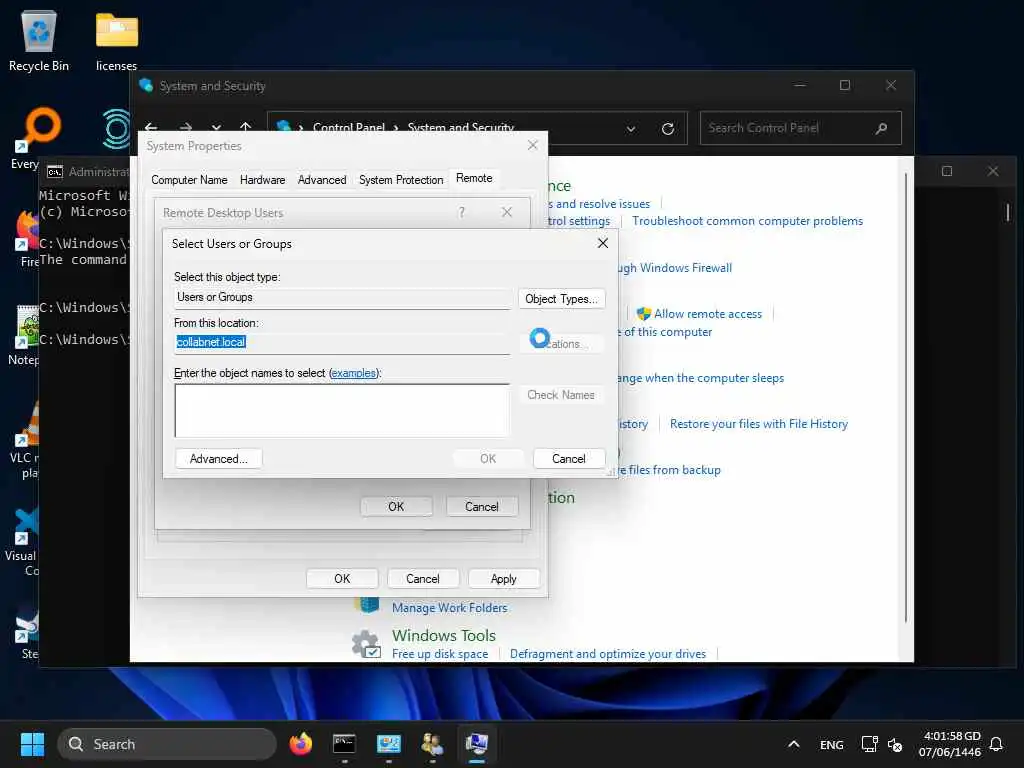Viewport: 1024px width, 768px height.
Task: Switch to the Hardware tab
Action: pyautogui.click(x=263, y=180)
